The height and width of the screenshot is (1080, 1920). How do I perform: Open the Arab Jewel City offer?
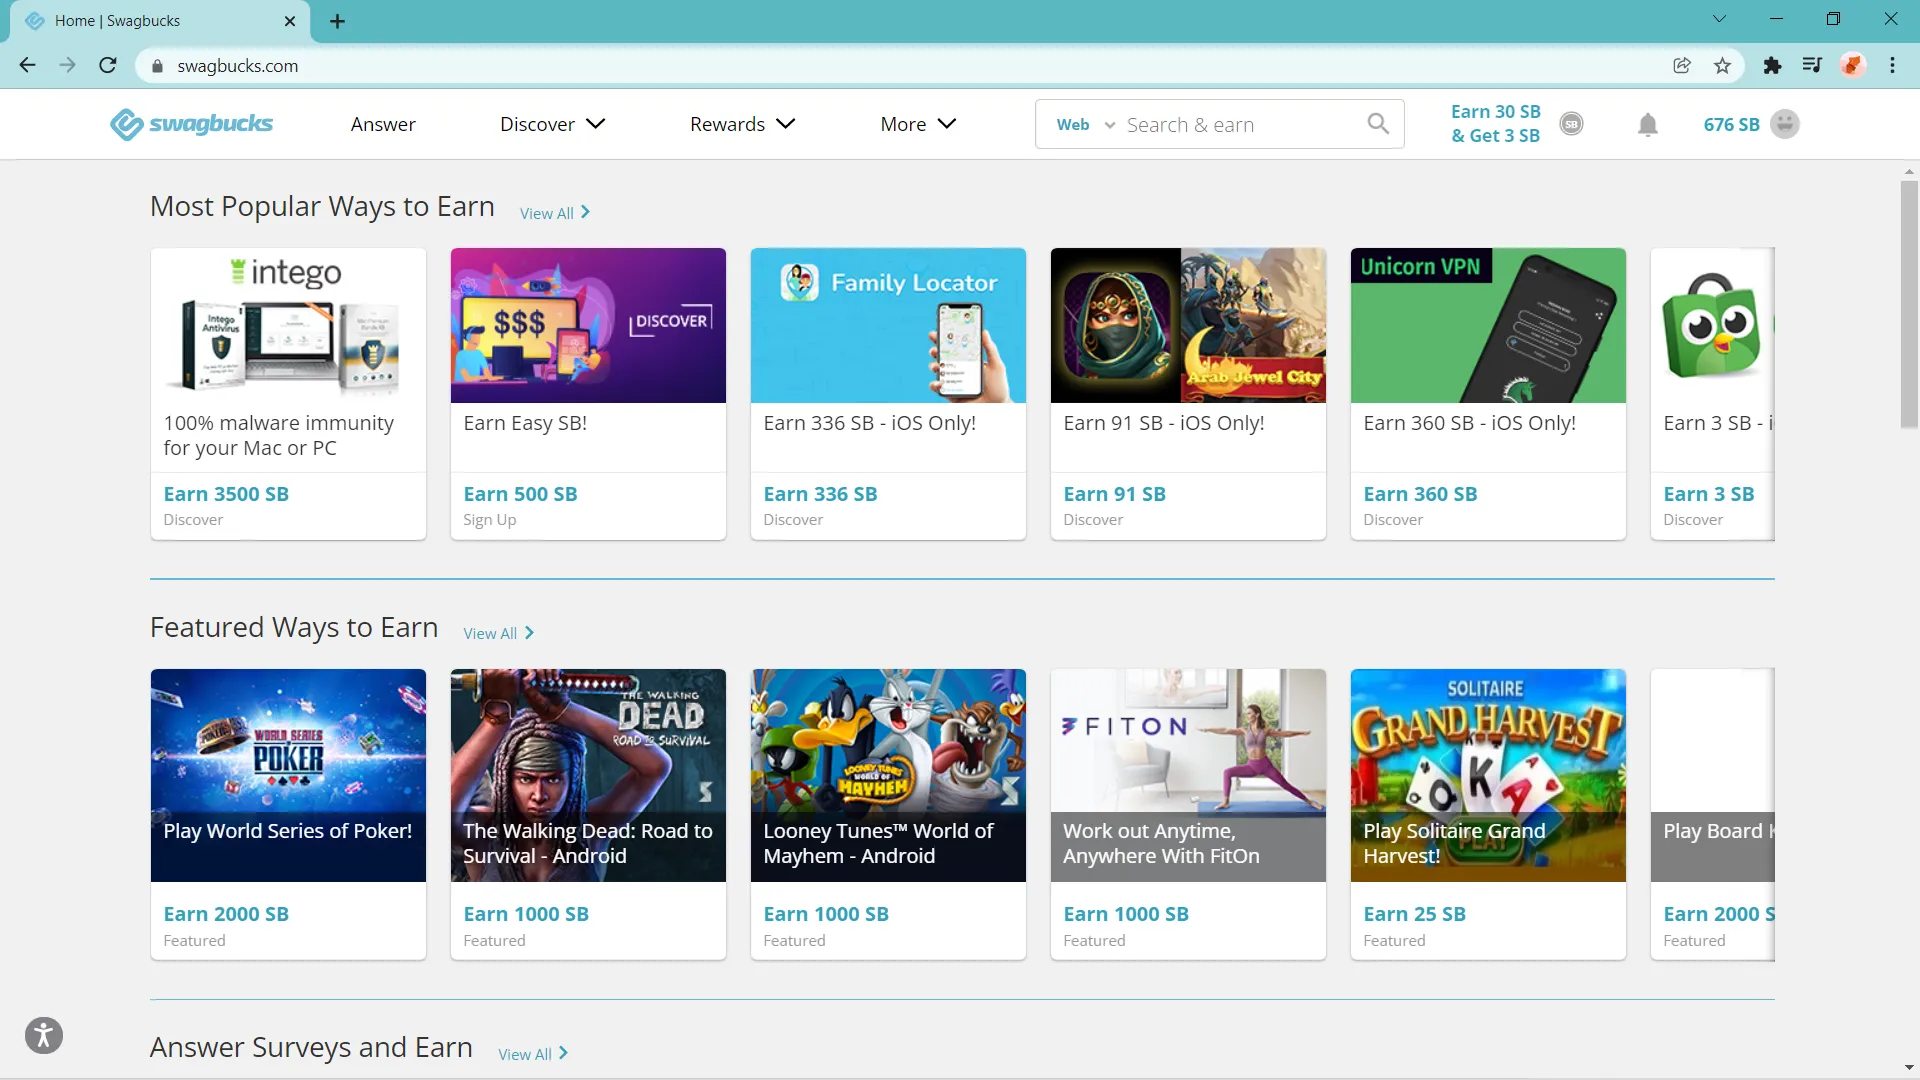[1188, 394]
